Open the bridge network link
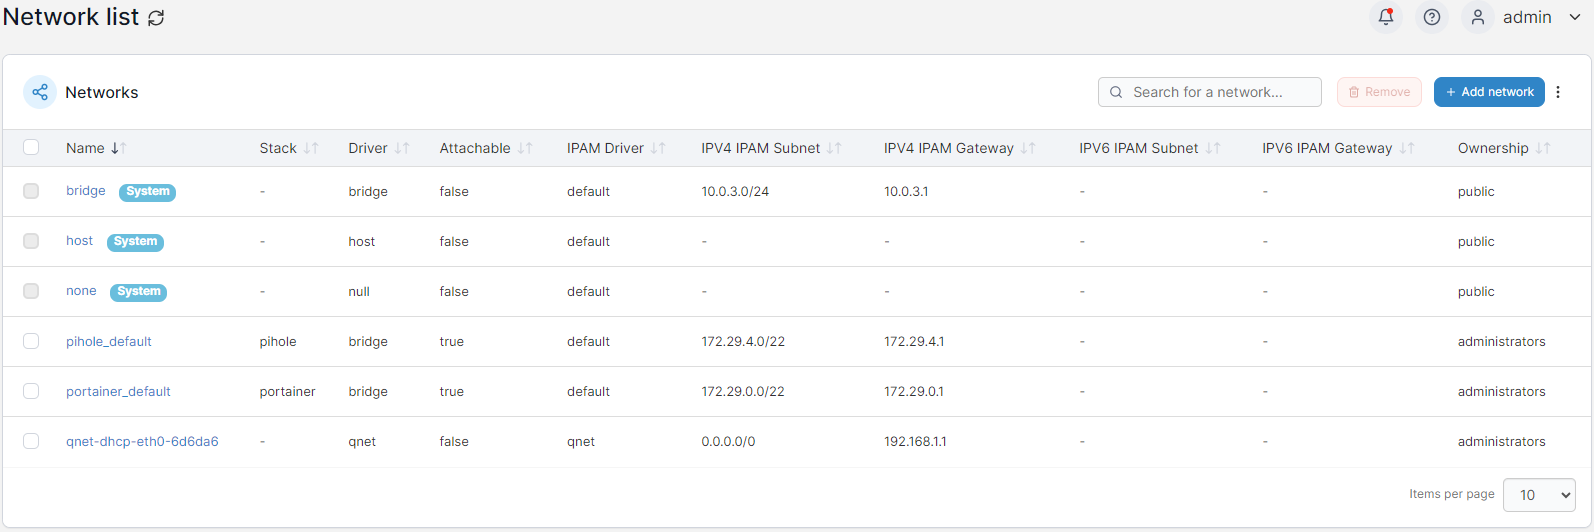This screenshot has height=532, width=1594. (x=86, y=190)
